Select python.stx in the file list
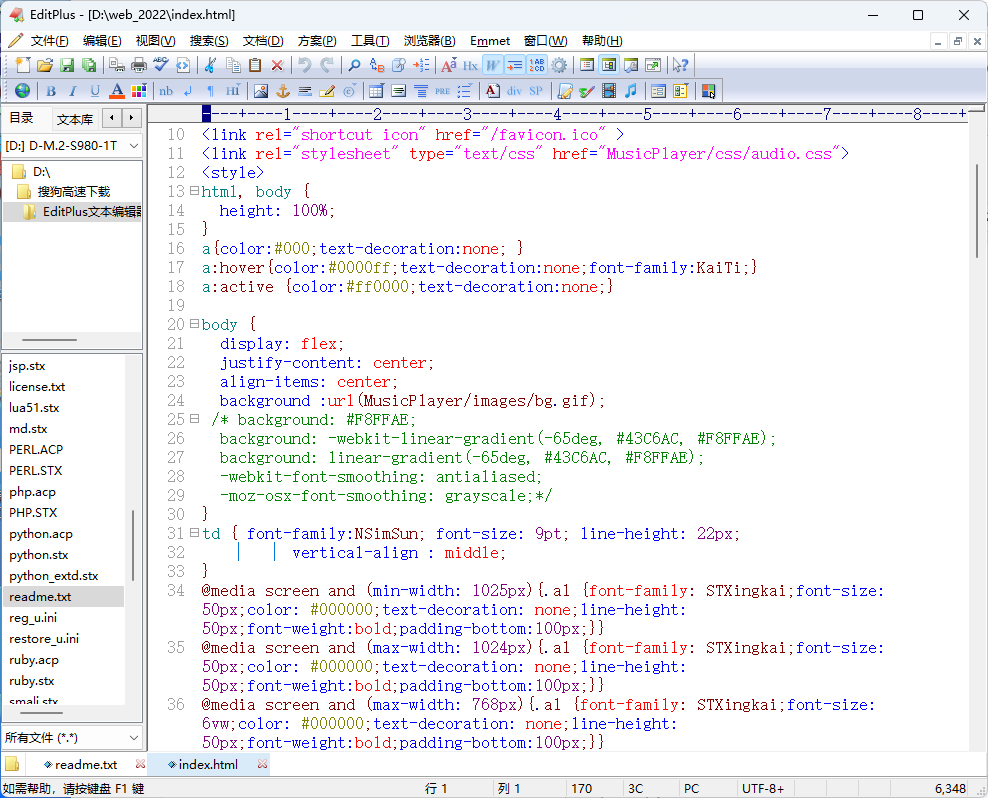The height and width of the screenshot is (798, 988). point(38,555)
